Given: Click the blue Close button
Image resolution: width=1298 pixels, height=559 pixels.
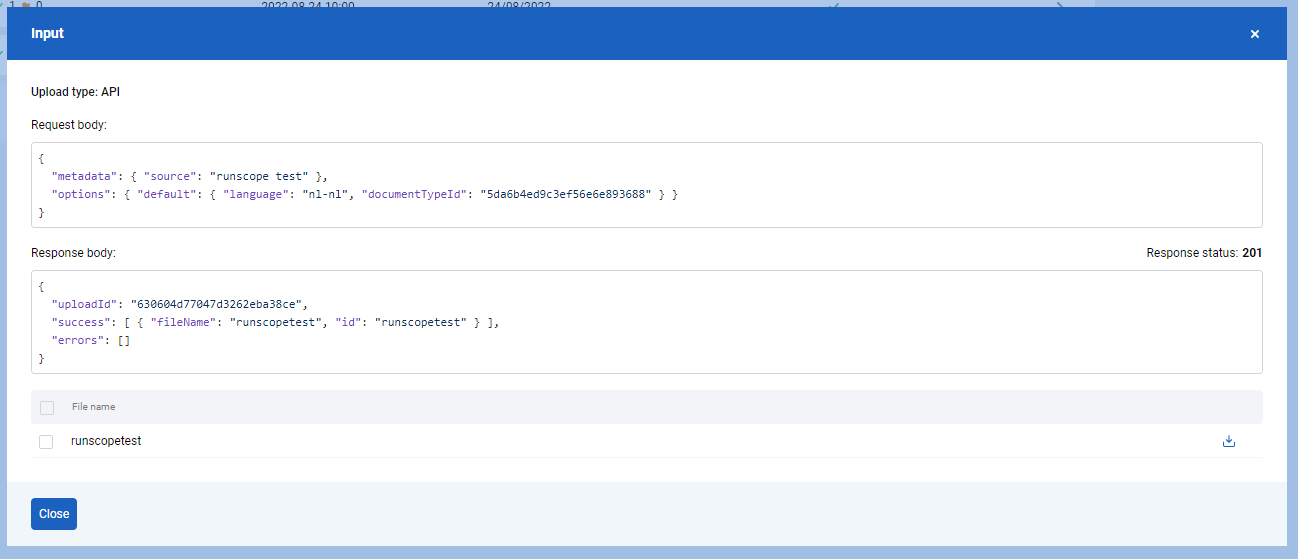Looking at the screenshot, I should [54, 514].
